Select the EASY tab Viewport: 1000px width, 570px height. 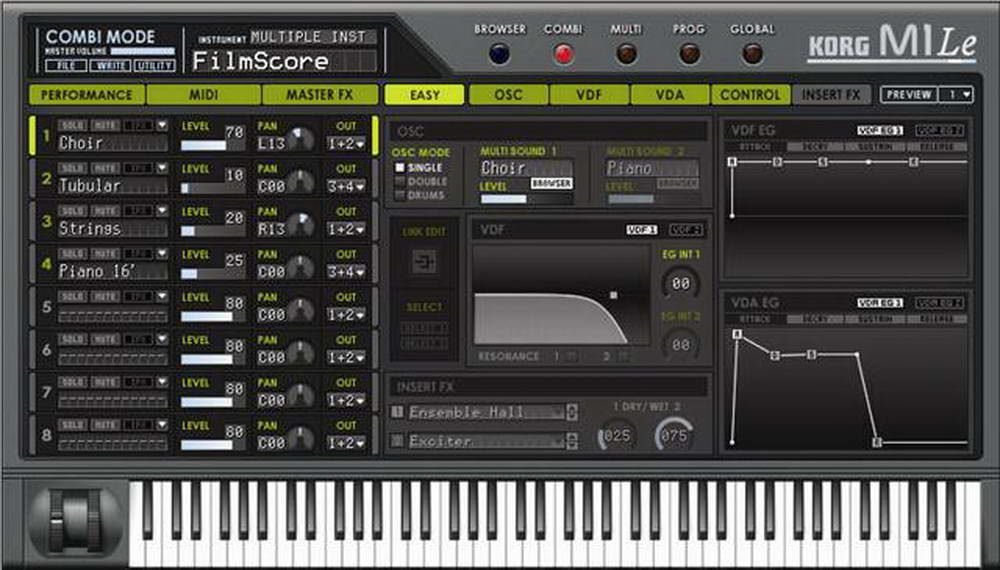pos(424,95)
